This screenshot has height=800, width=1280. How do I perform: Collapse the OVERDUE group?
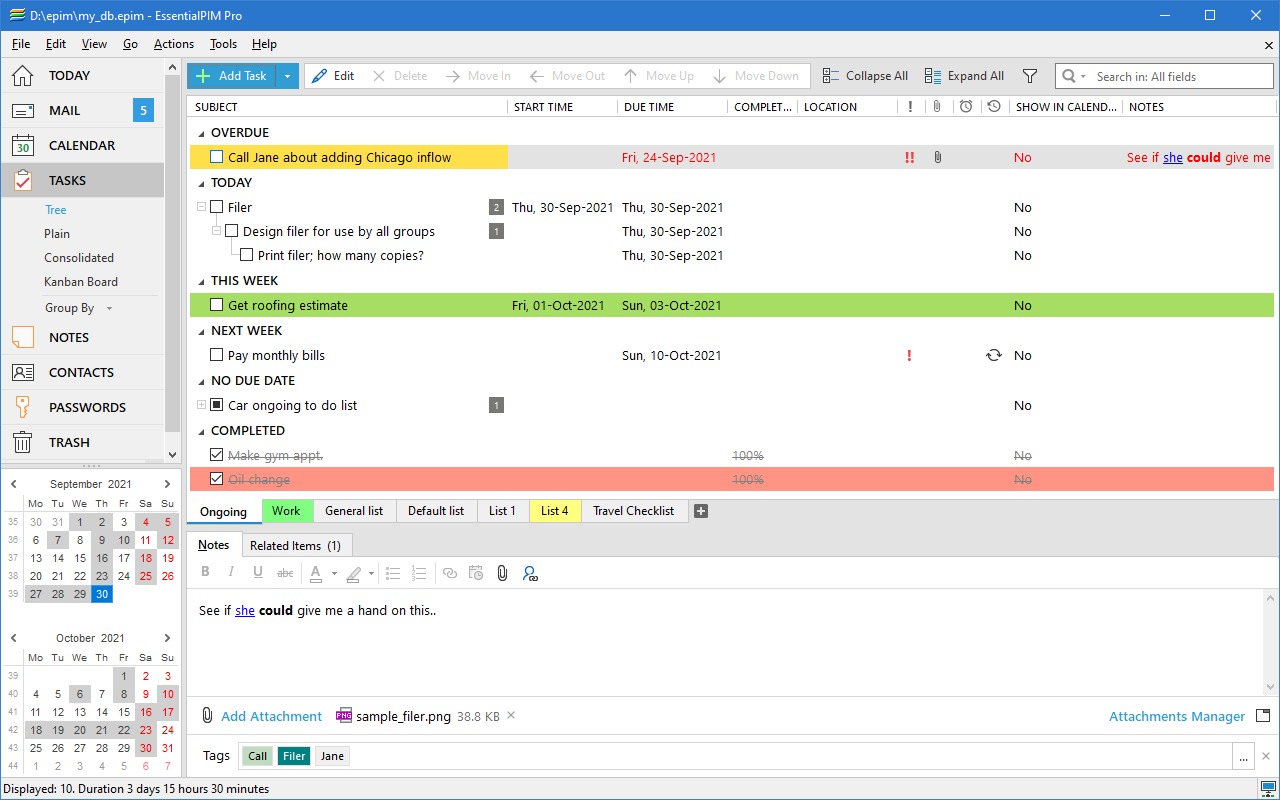coord(200,133)
